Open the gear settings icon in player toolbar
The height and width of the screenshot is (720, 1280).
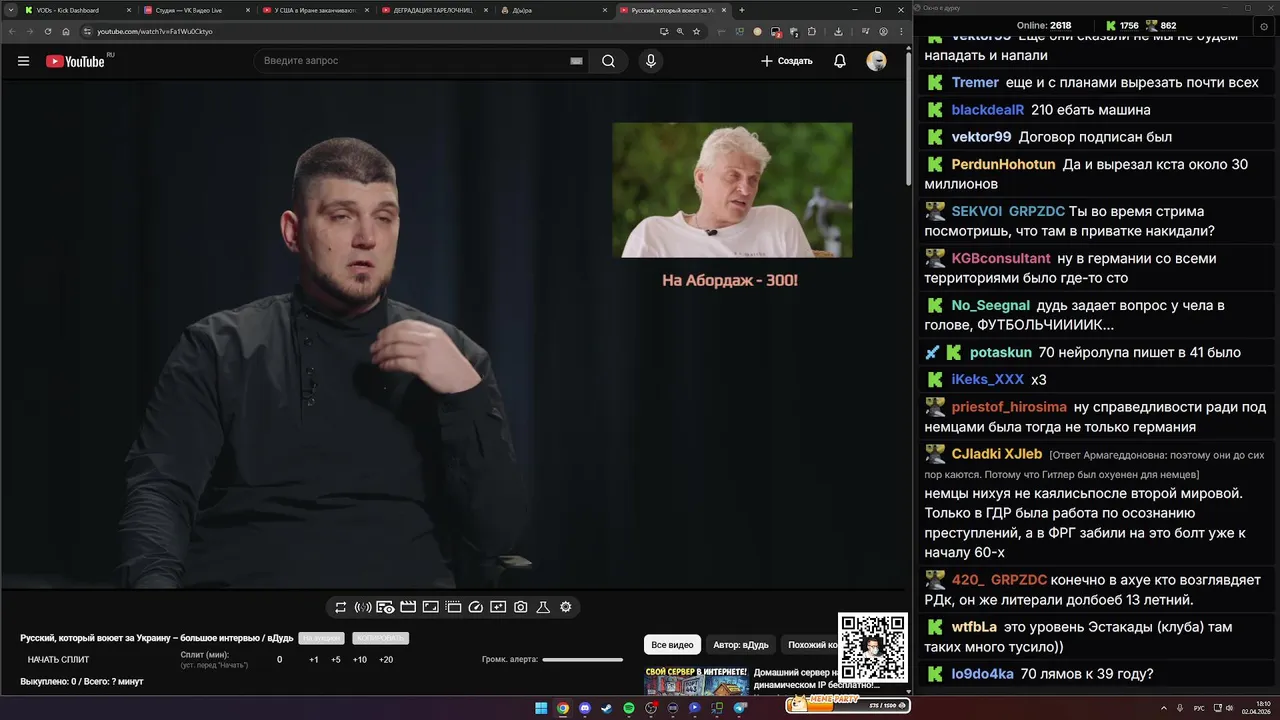click(x=566, y=607)
